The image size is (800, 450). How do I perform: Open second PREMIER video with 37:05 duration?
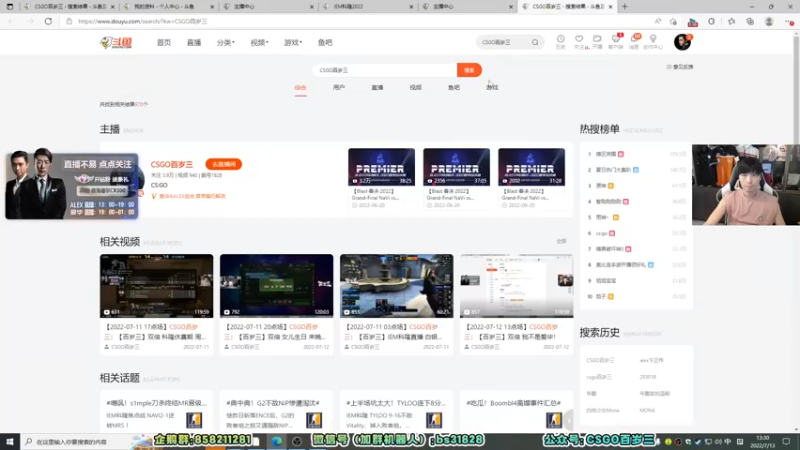(456, 167)
